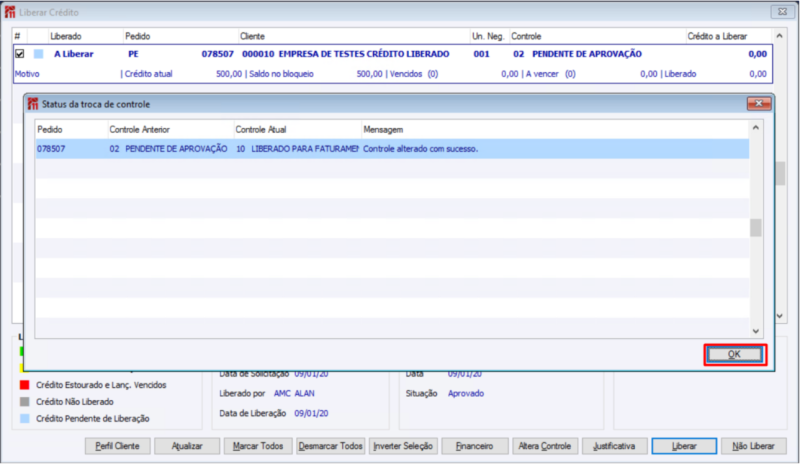
Task: Click the 'Aprovado' Situação value
Action: [x=466, y=394]
